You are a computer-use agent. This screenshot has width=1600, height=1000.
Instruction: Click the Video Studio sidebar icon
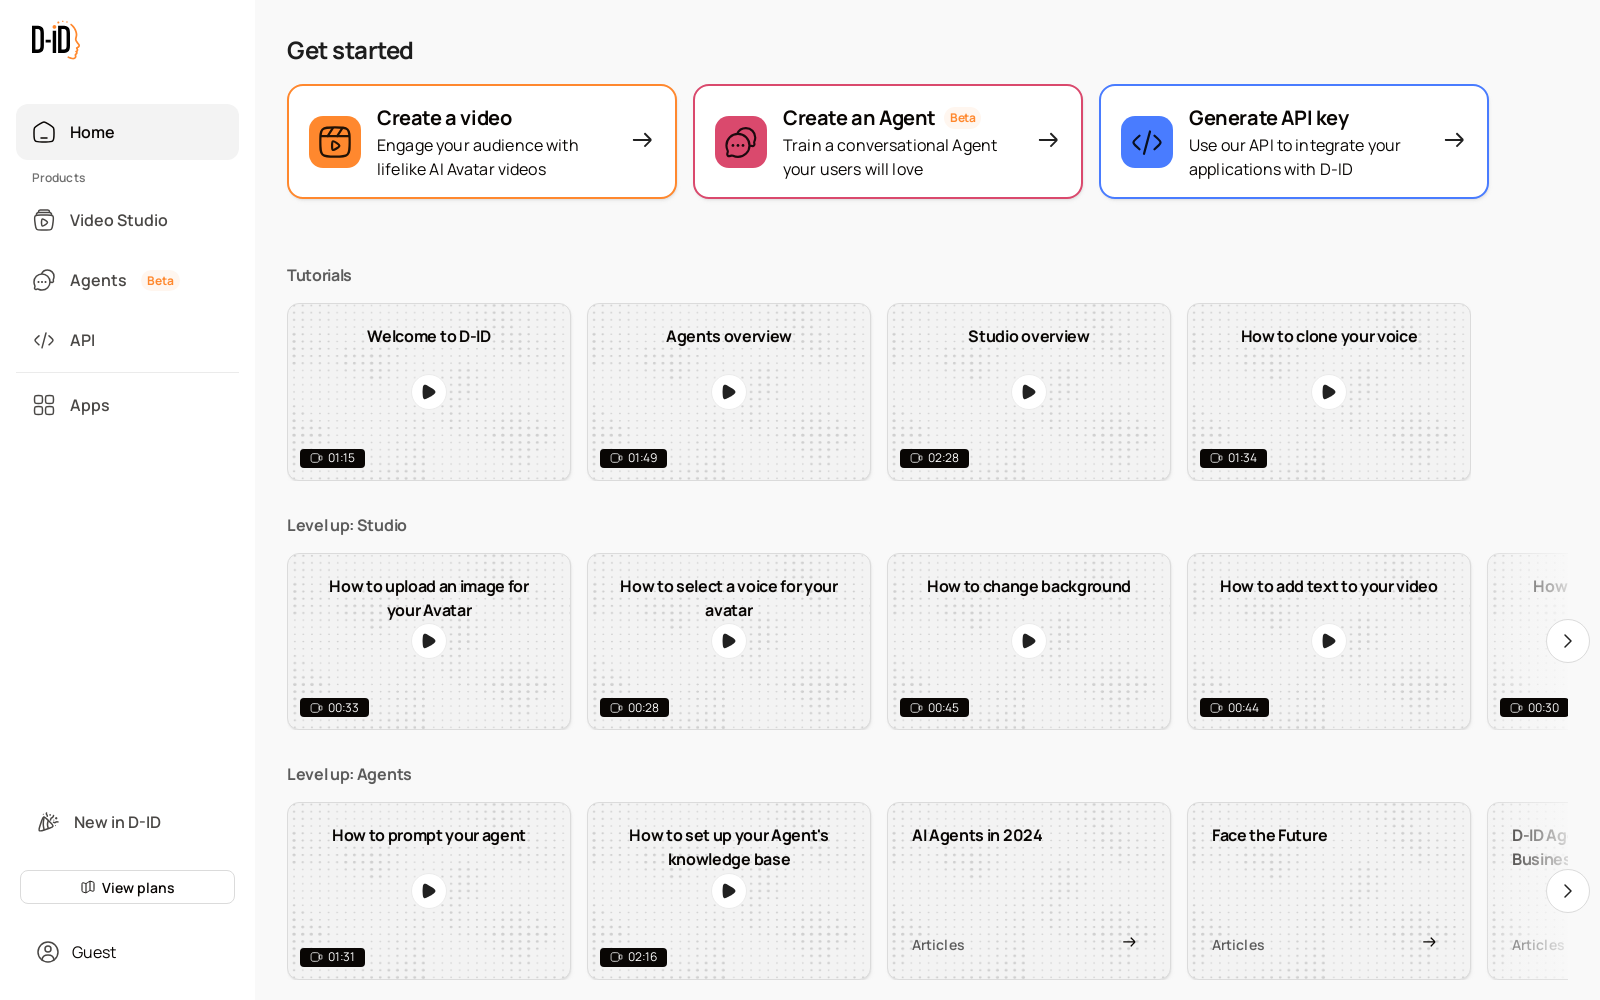click(x=44, y=220)
